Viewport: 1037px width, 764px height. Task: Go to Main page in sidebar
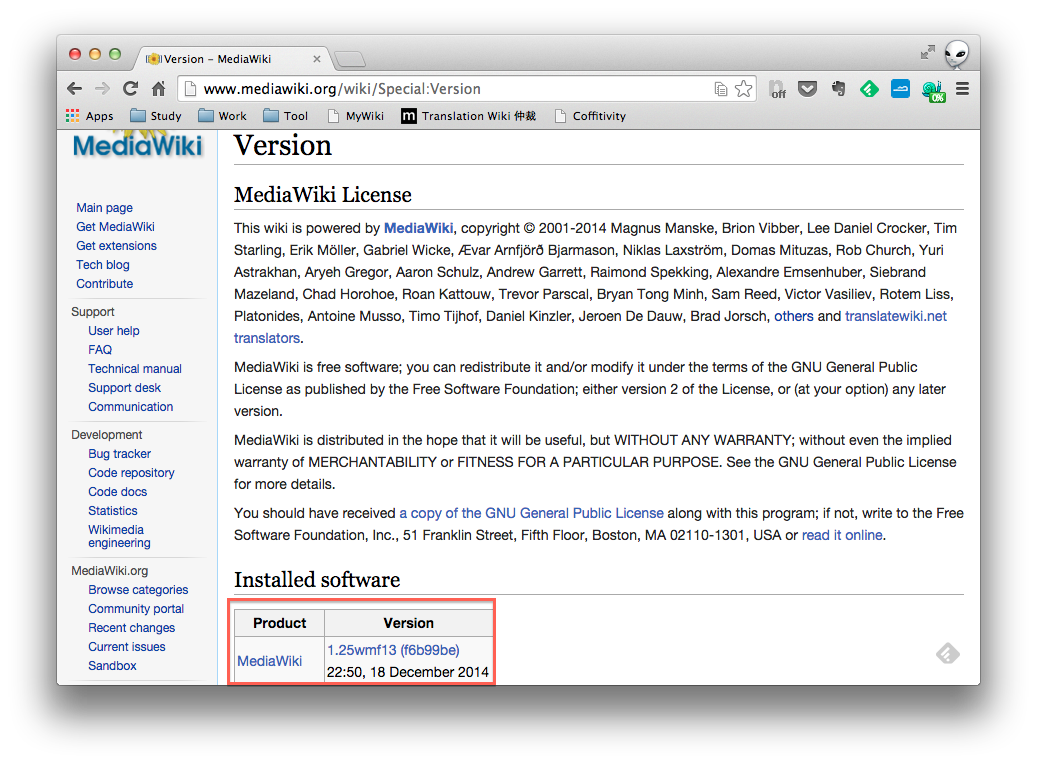point(104,208)
